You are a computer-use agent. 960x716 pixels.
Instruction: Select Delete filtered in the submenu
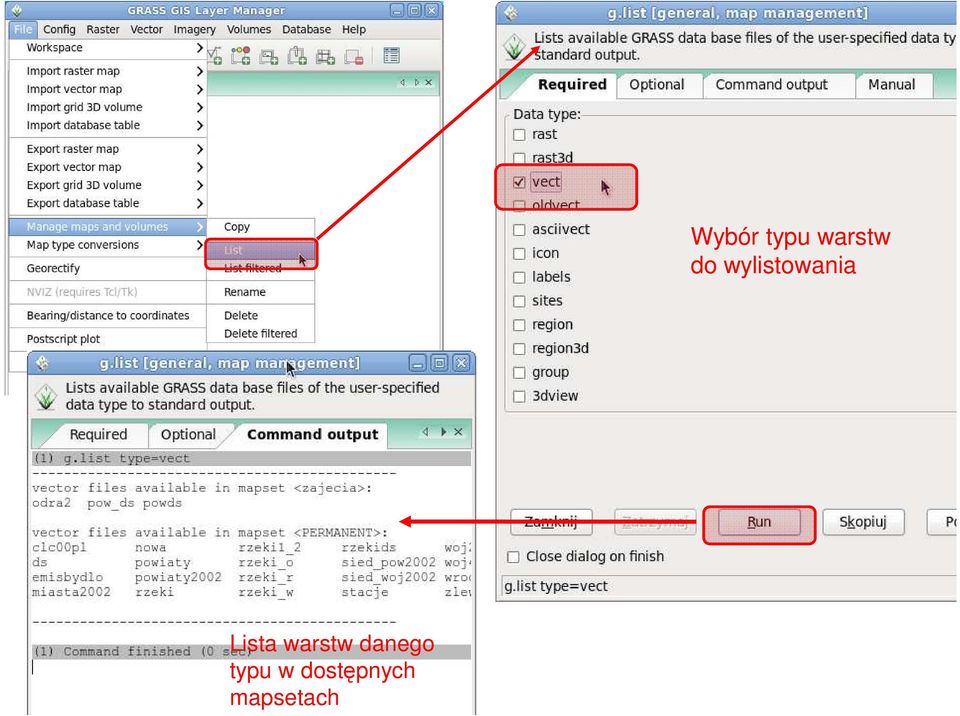click(x=261, y=334)
